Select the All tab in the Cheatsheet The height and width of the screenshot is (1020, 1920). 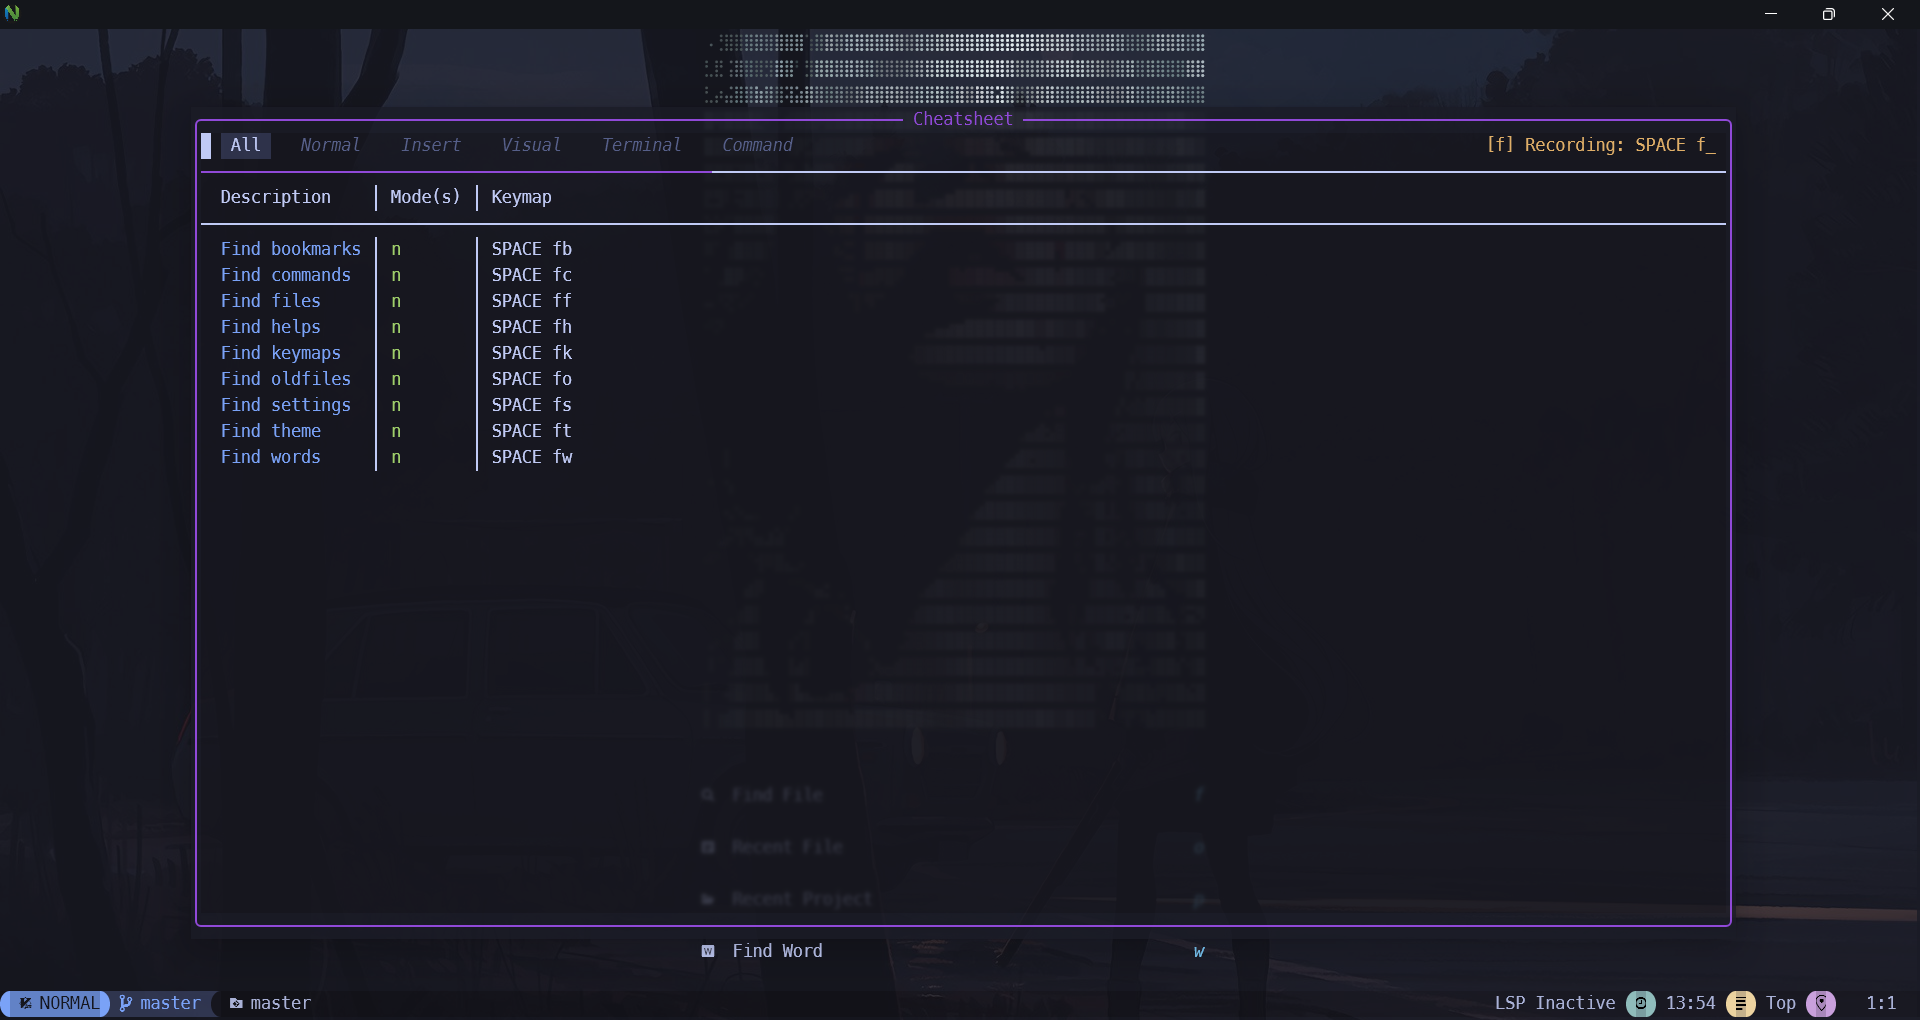246,145
